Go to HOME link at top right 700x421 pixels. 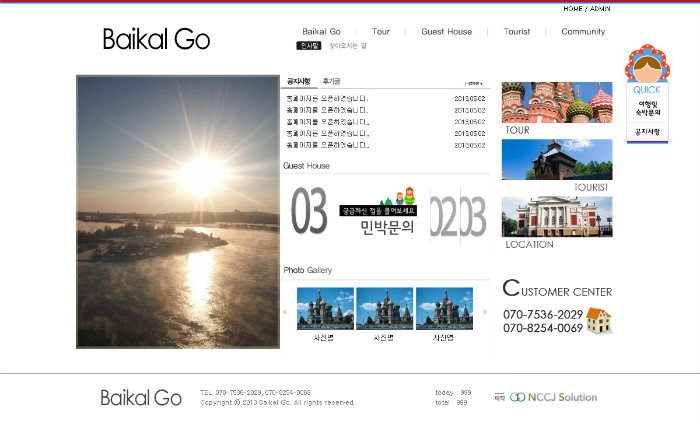573,8
